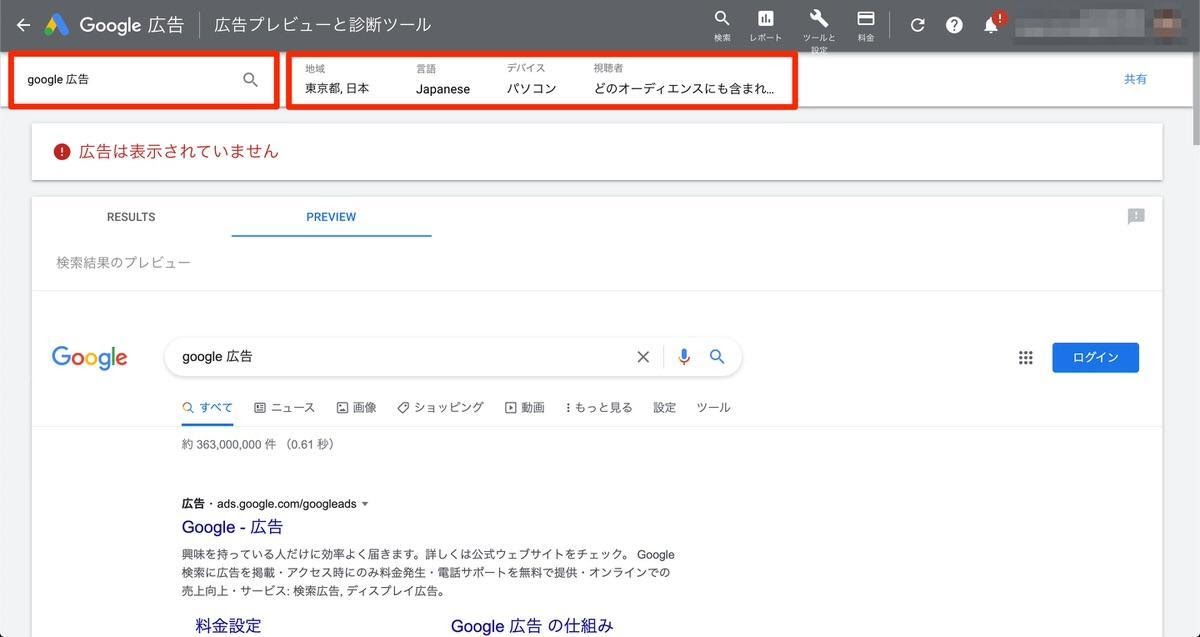Open the 動画 videos tab
Image resolution: width=1200 pixels, height=637 pixels.
click(525, 408)
